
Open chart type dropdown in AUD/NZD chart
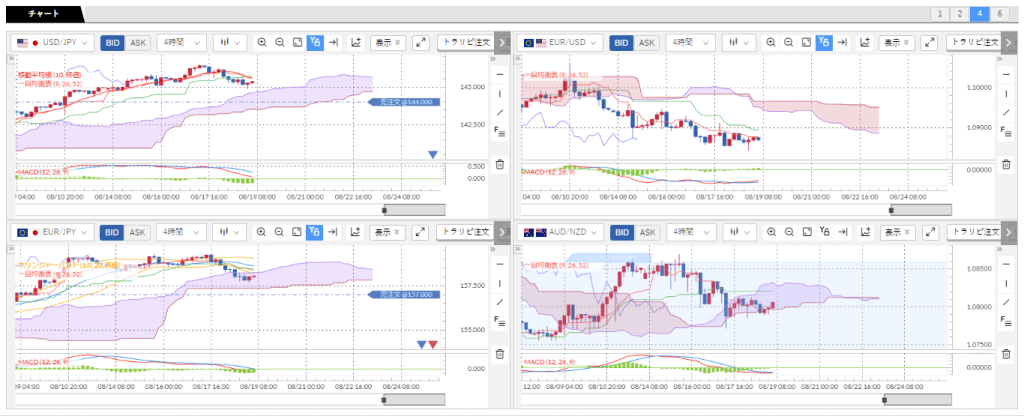click(738, 232)
